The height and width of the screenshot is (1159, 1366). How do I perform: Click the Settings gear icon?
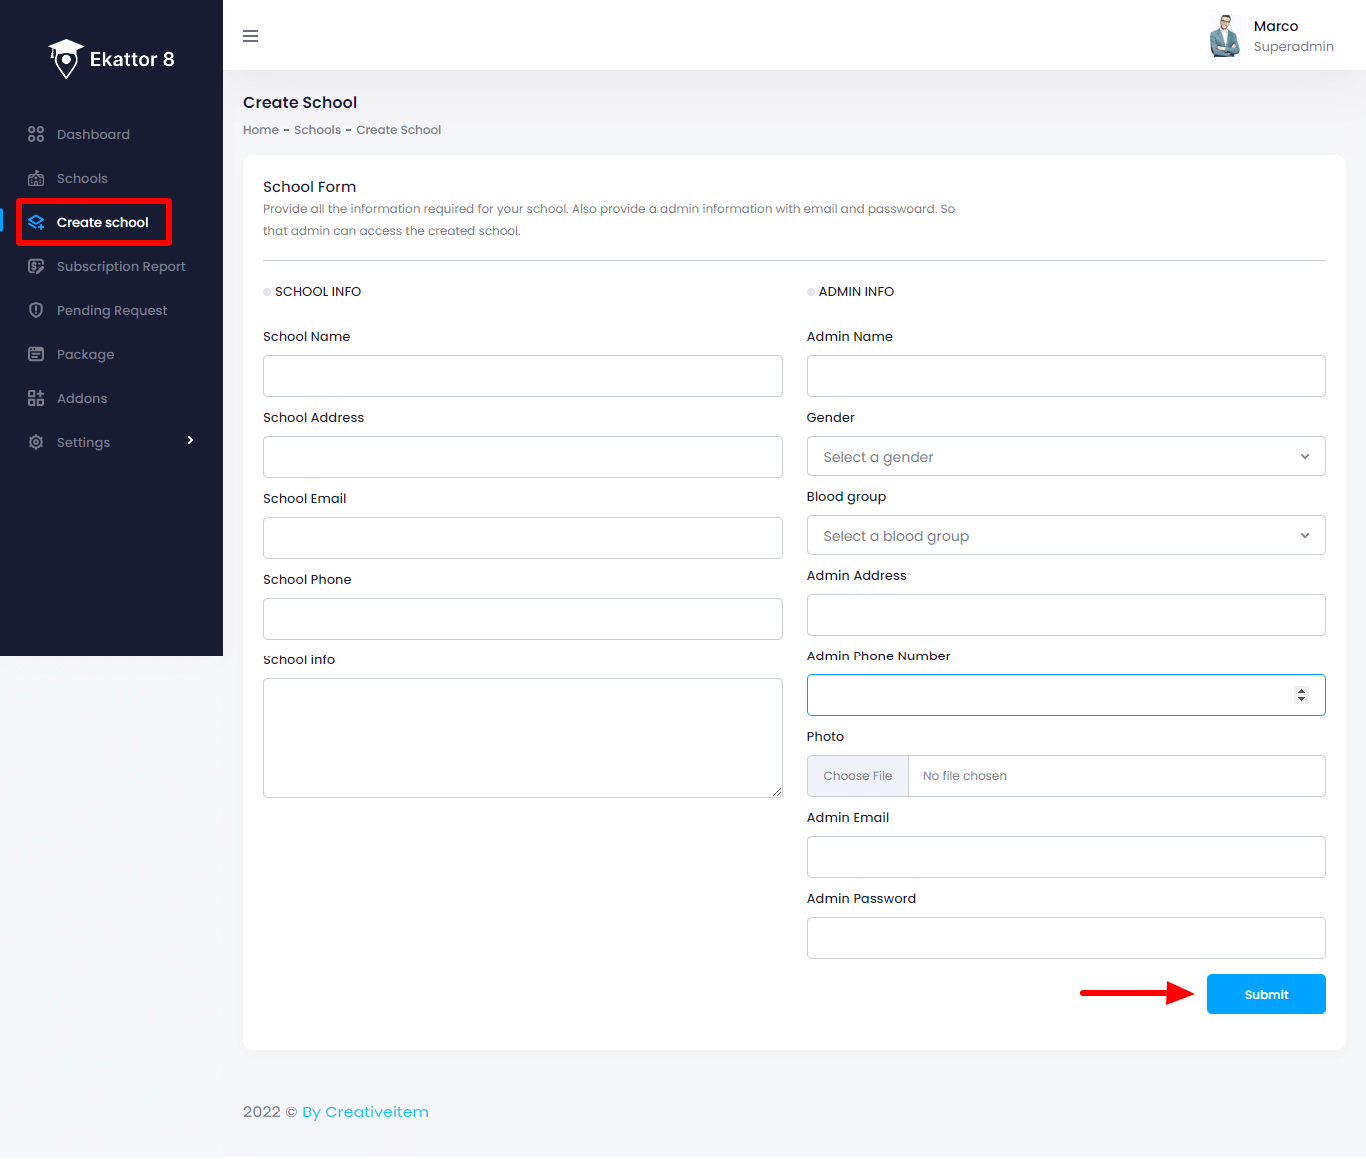click(36, 442)
